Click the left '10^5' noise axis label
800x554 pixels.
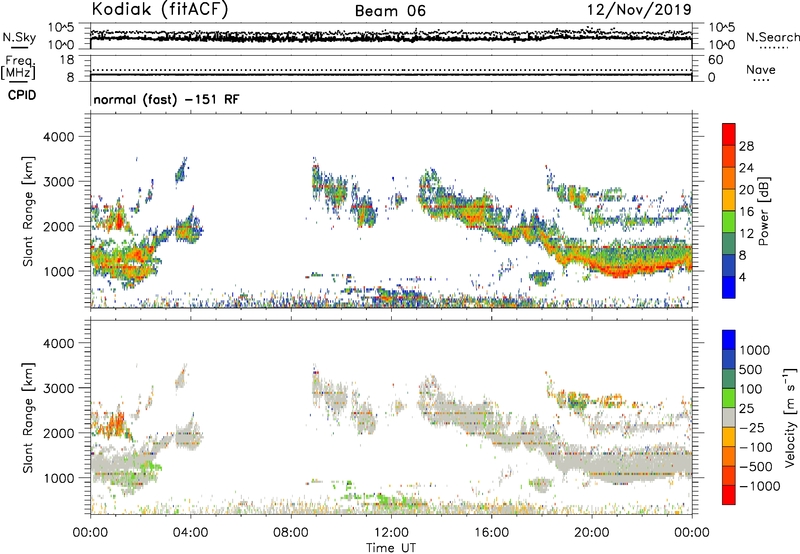(x=61, y=27)
